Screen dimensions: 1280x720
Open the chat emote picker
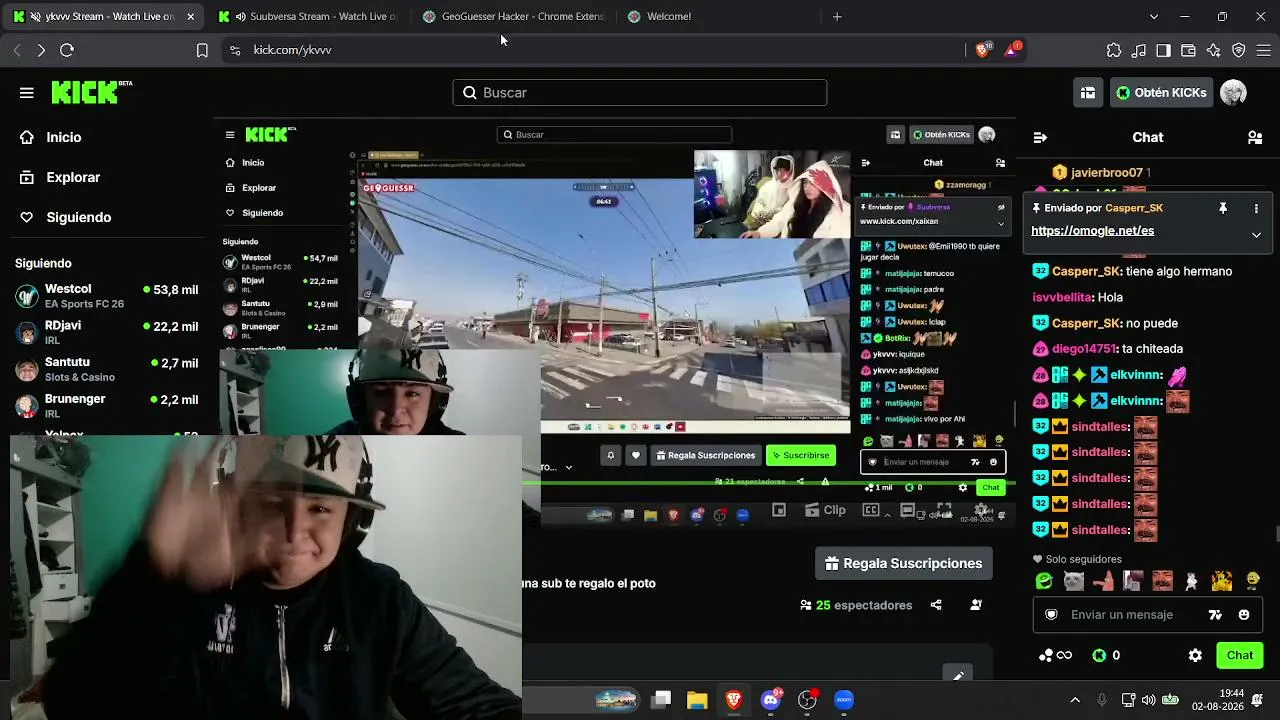pos(1244,615)
